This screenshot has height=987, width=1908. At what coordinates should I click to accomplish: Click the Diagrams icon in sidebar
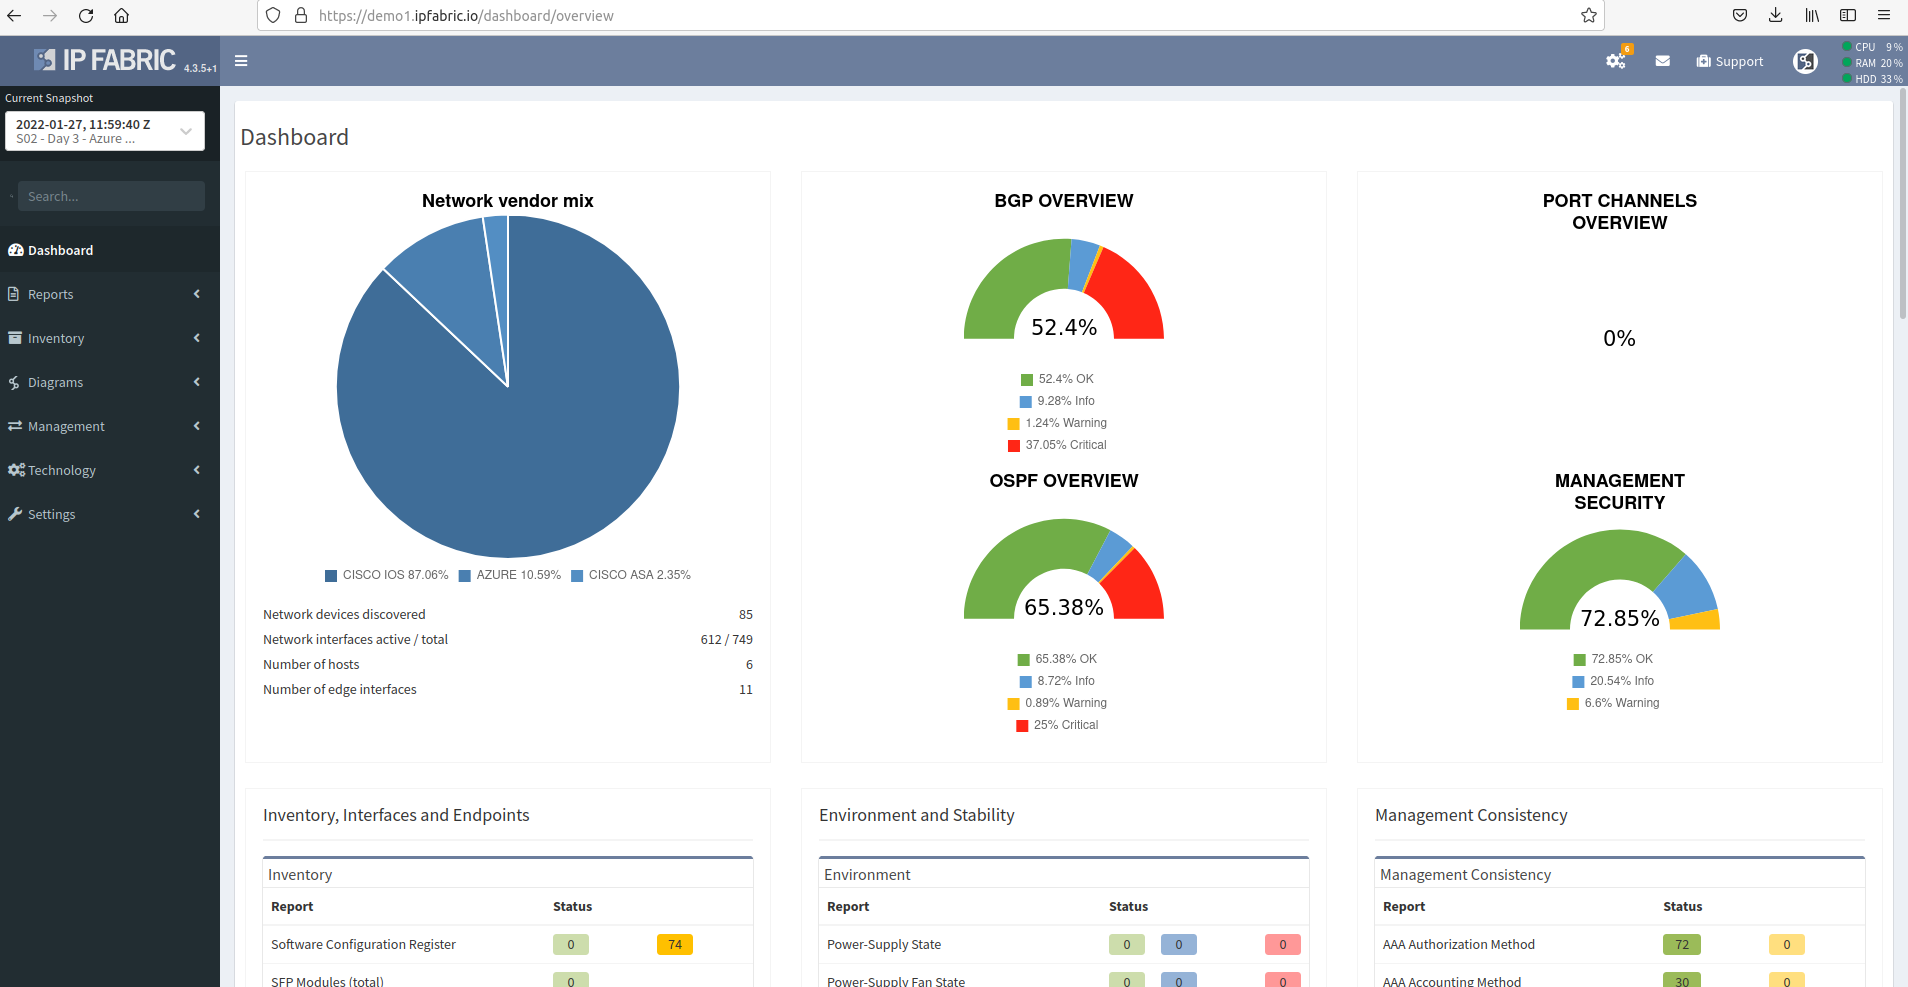point(14,382)
